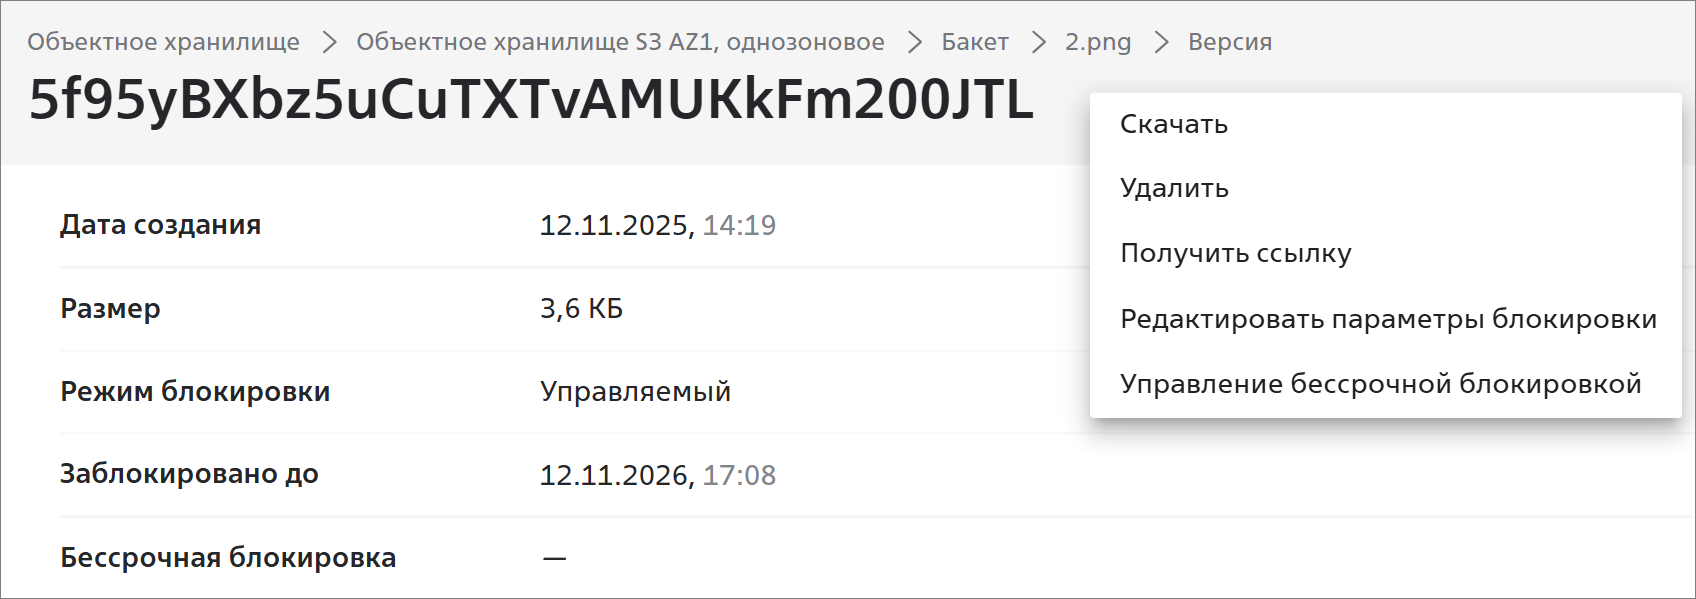Open the 2.png breadcrumb link
1696x599 pixels.
click(x=1097, y=42)
